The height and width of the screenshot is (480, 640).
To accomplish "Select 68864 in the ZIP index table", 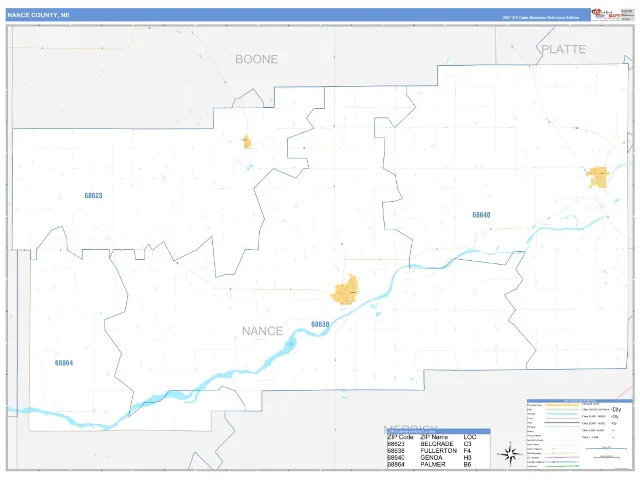I will tap(396, 464).
